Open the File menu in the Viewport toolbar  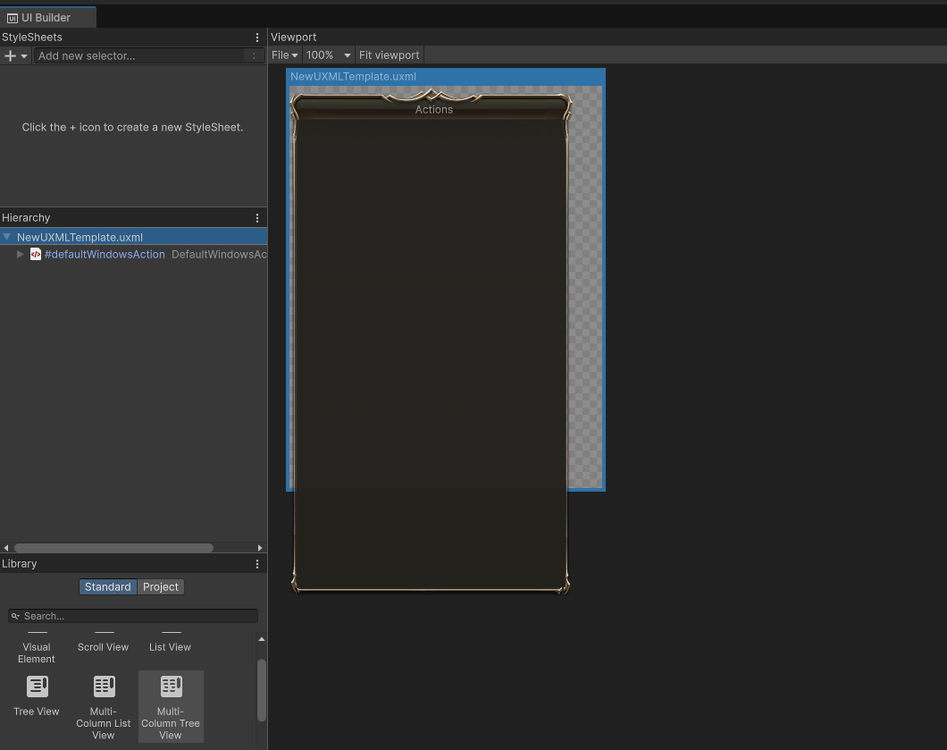(284, 55)
